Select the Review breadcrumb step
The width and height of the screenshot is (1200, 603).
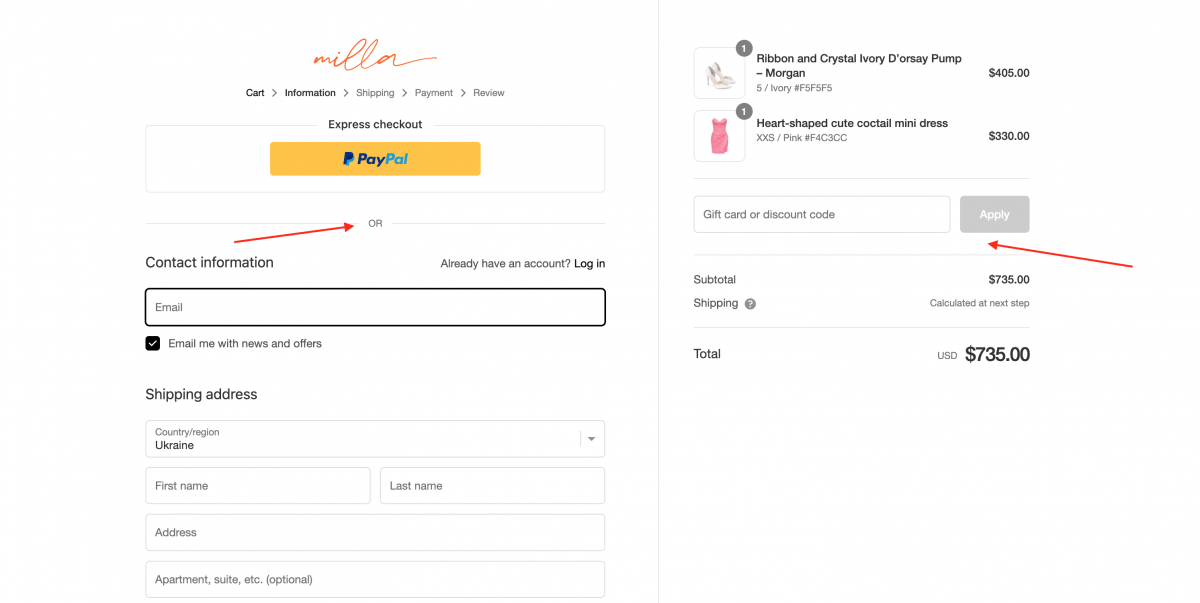click(489, 93)
